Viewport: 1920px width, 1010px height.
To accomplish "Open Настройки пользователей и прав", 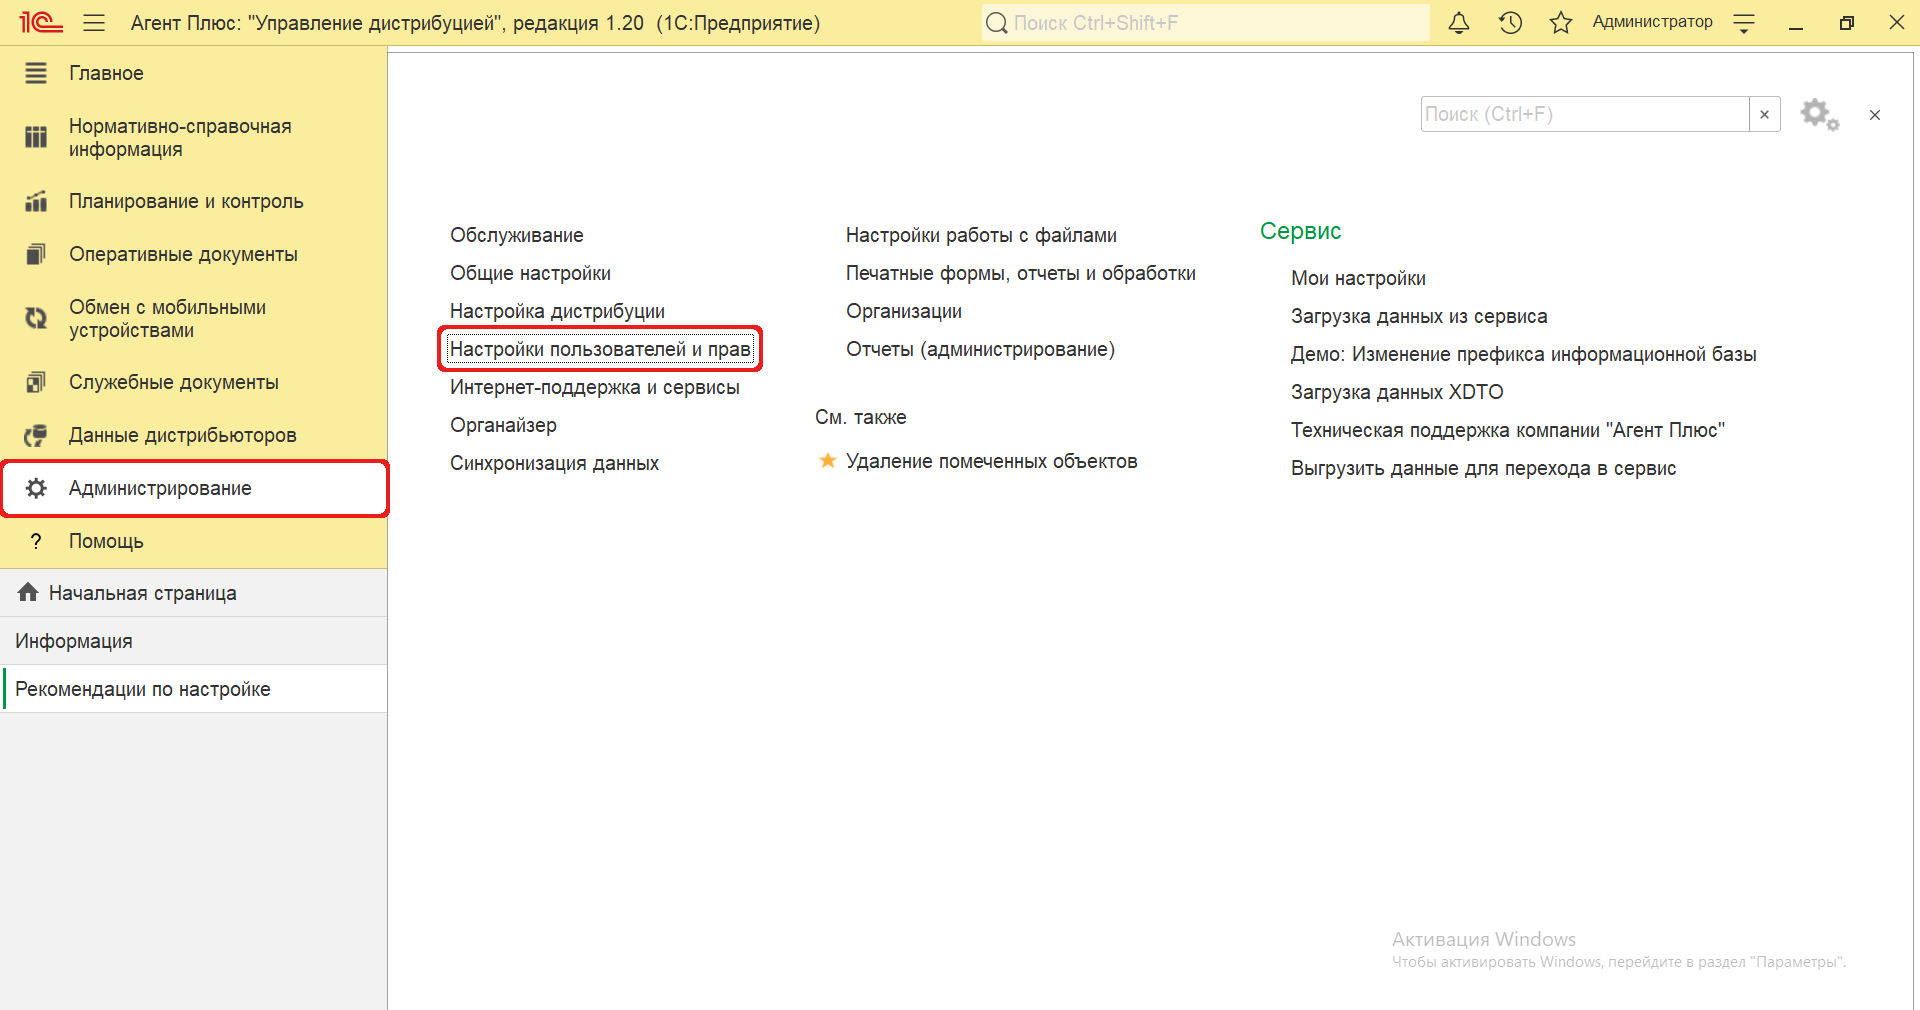I will (x=600, y=349).
